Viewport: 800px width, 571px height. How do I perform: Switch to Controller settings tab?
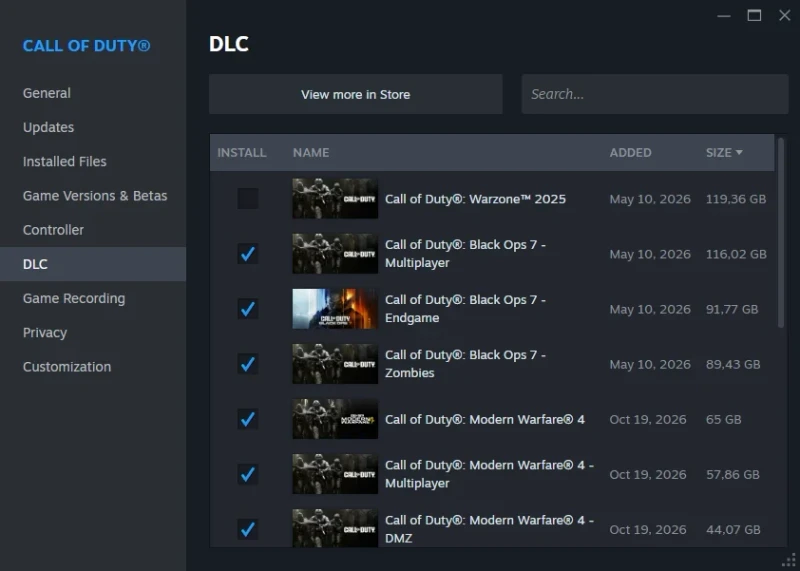pos(93,230)
